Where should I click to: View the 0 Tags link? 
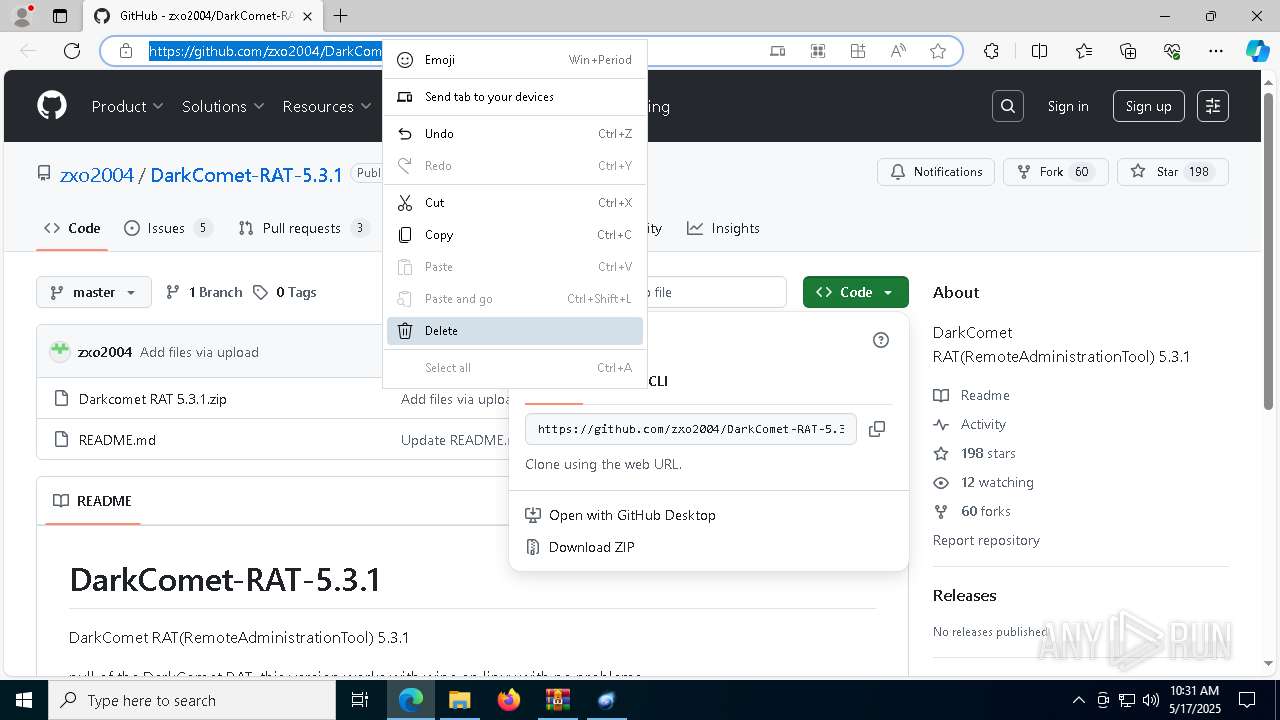tap(285, 292)
